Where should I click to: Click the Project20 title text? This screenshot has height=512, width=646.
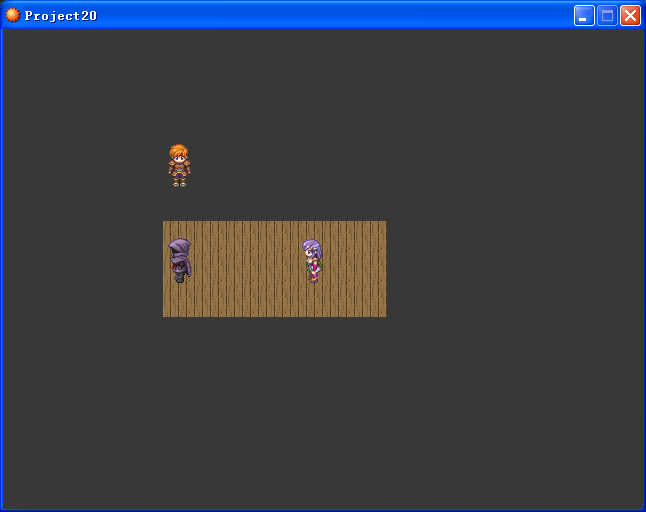(x=61, y=16)
